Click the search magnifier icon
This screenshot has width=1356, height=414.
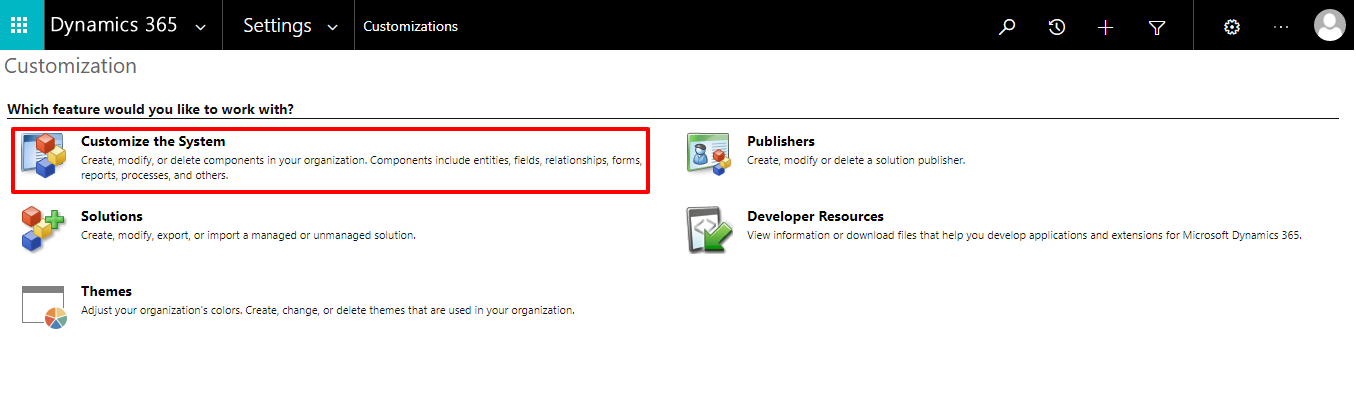coord(1007,27)
